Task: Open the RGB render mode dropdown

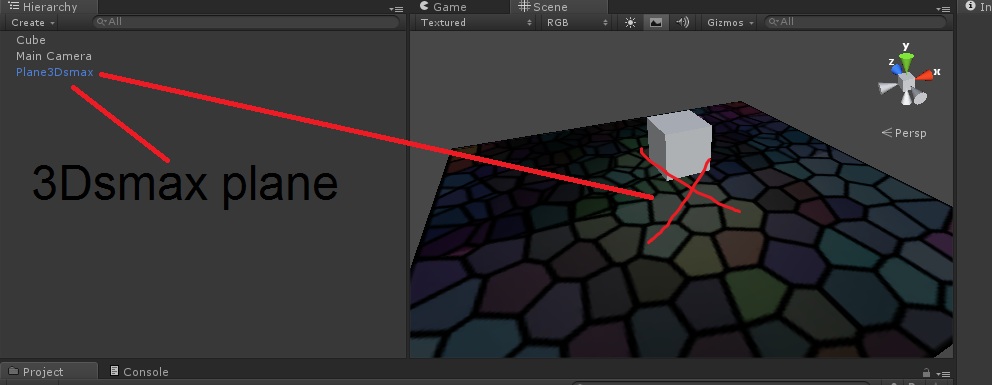Action: (x=576, y=22)
